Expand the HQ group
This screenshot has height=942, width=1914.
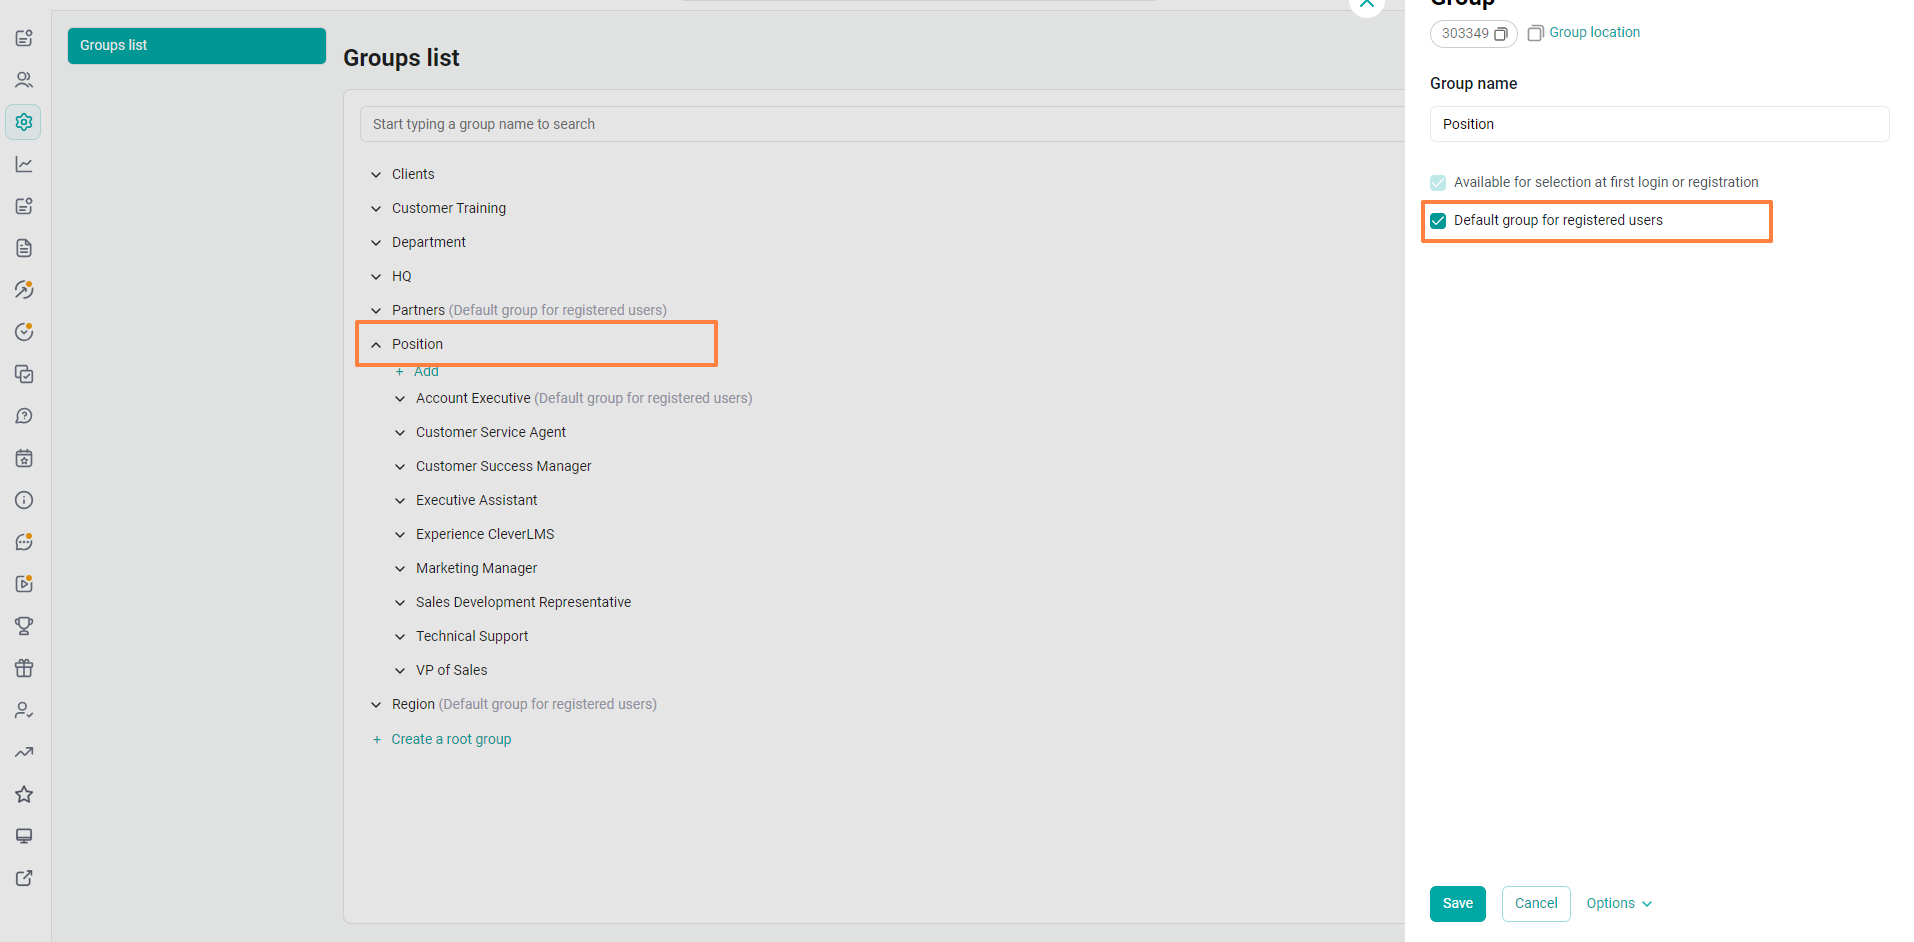point(376,277)
